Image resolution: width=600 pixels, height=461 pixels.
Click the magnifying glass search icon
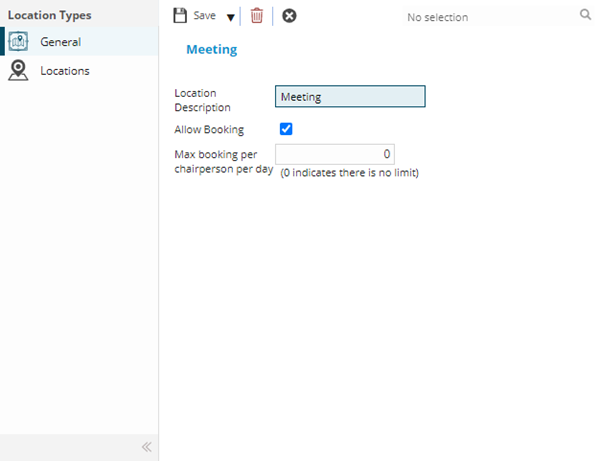click(585, 16)
